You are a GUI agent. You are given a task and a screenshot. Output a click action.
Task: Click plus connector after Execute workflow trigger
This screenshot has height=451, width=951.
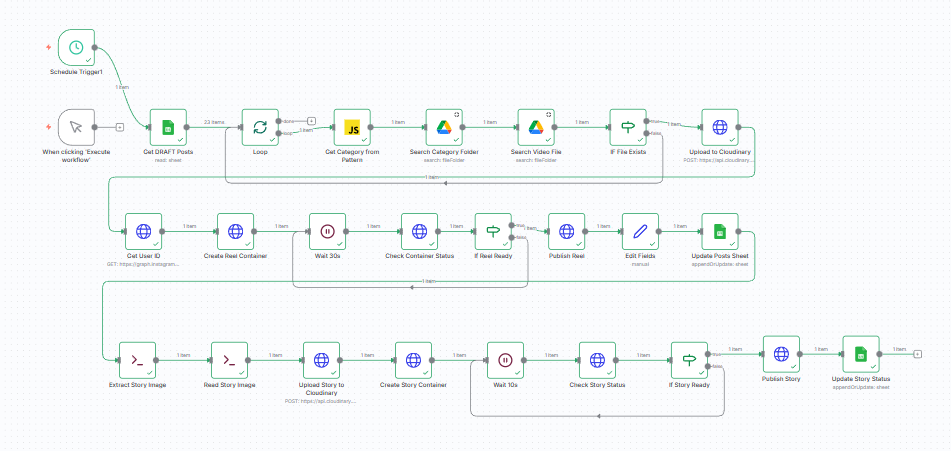point(120,127)
